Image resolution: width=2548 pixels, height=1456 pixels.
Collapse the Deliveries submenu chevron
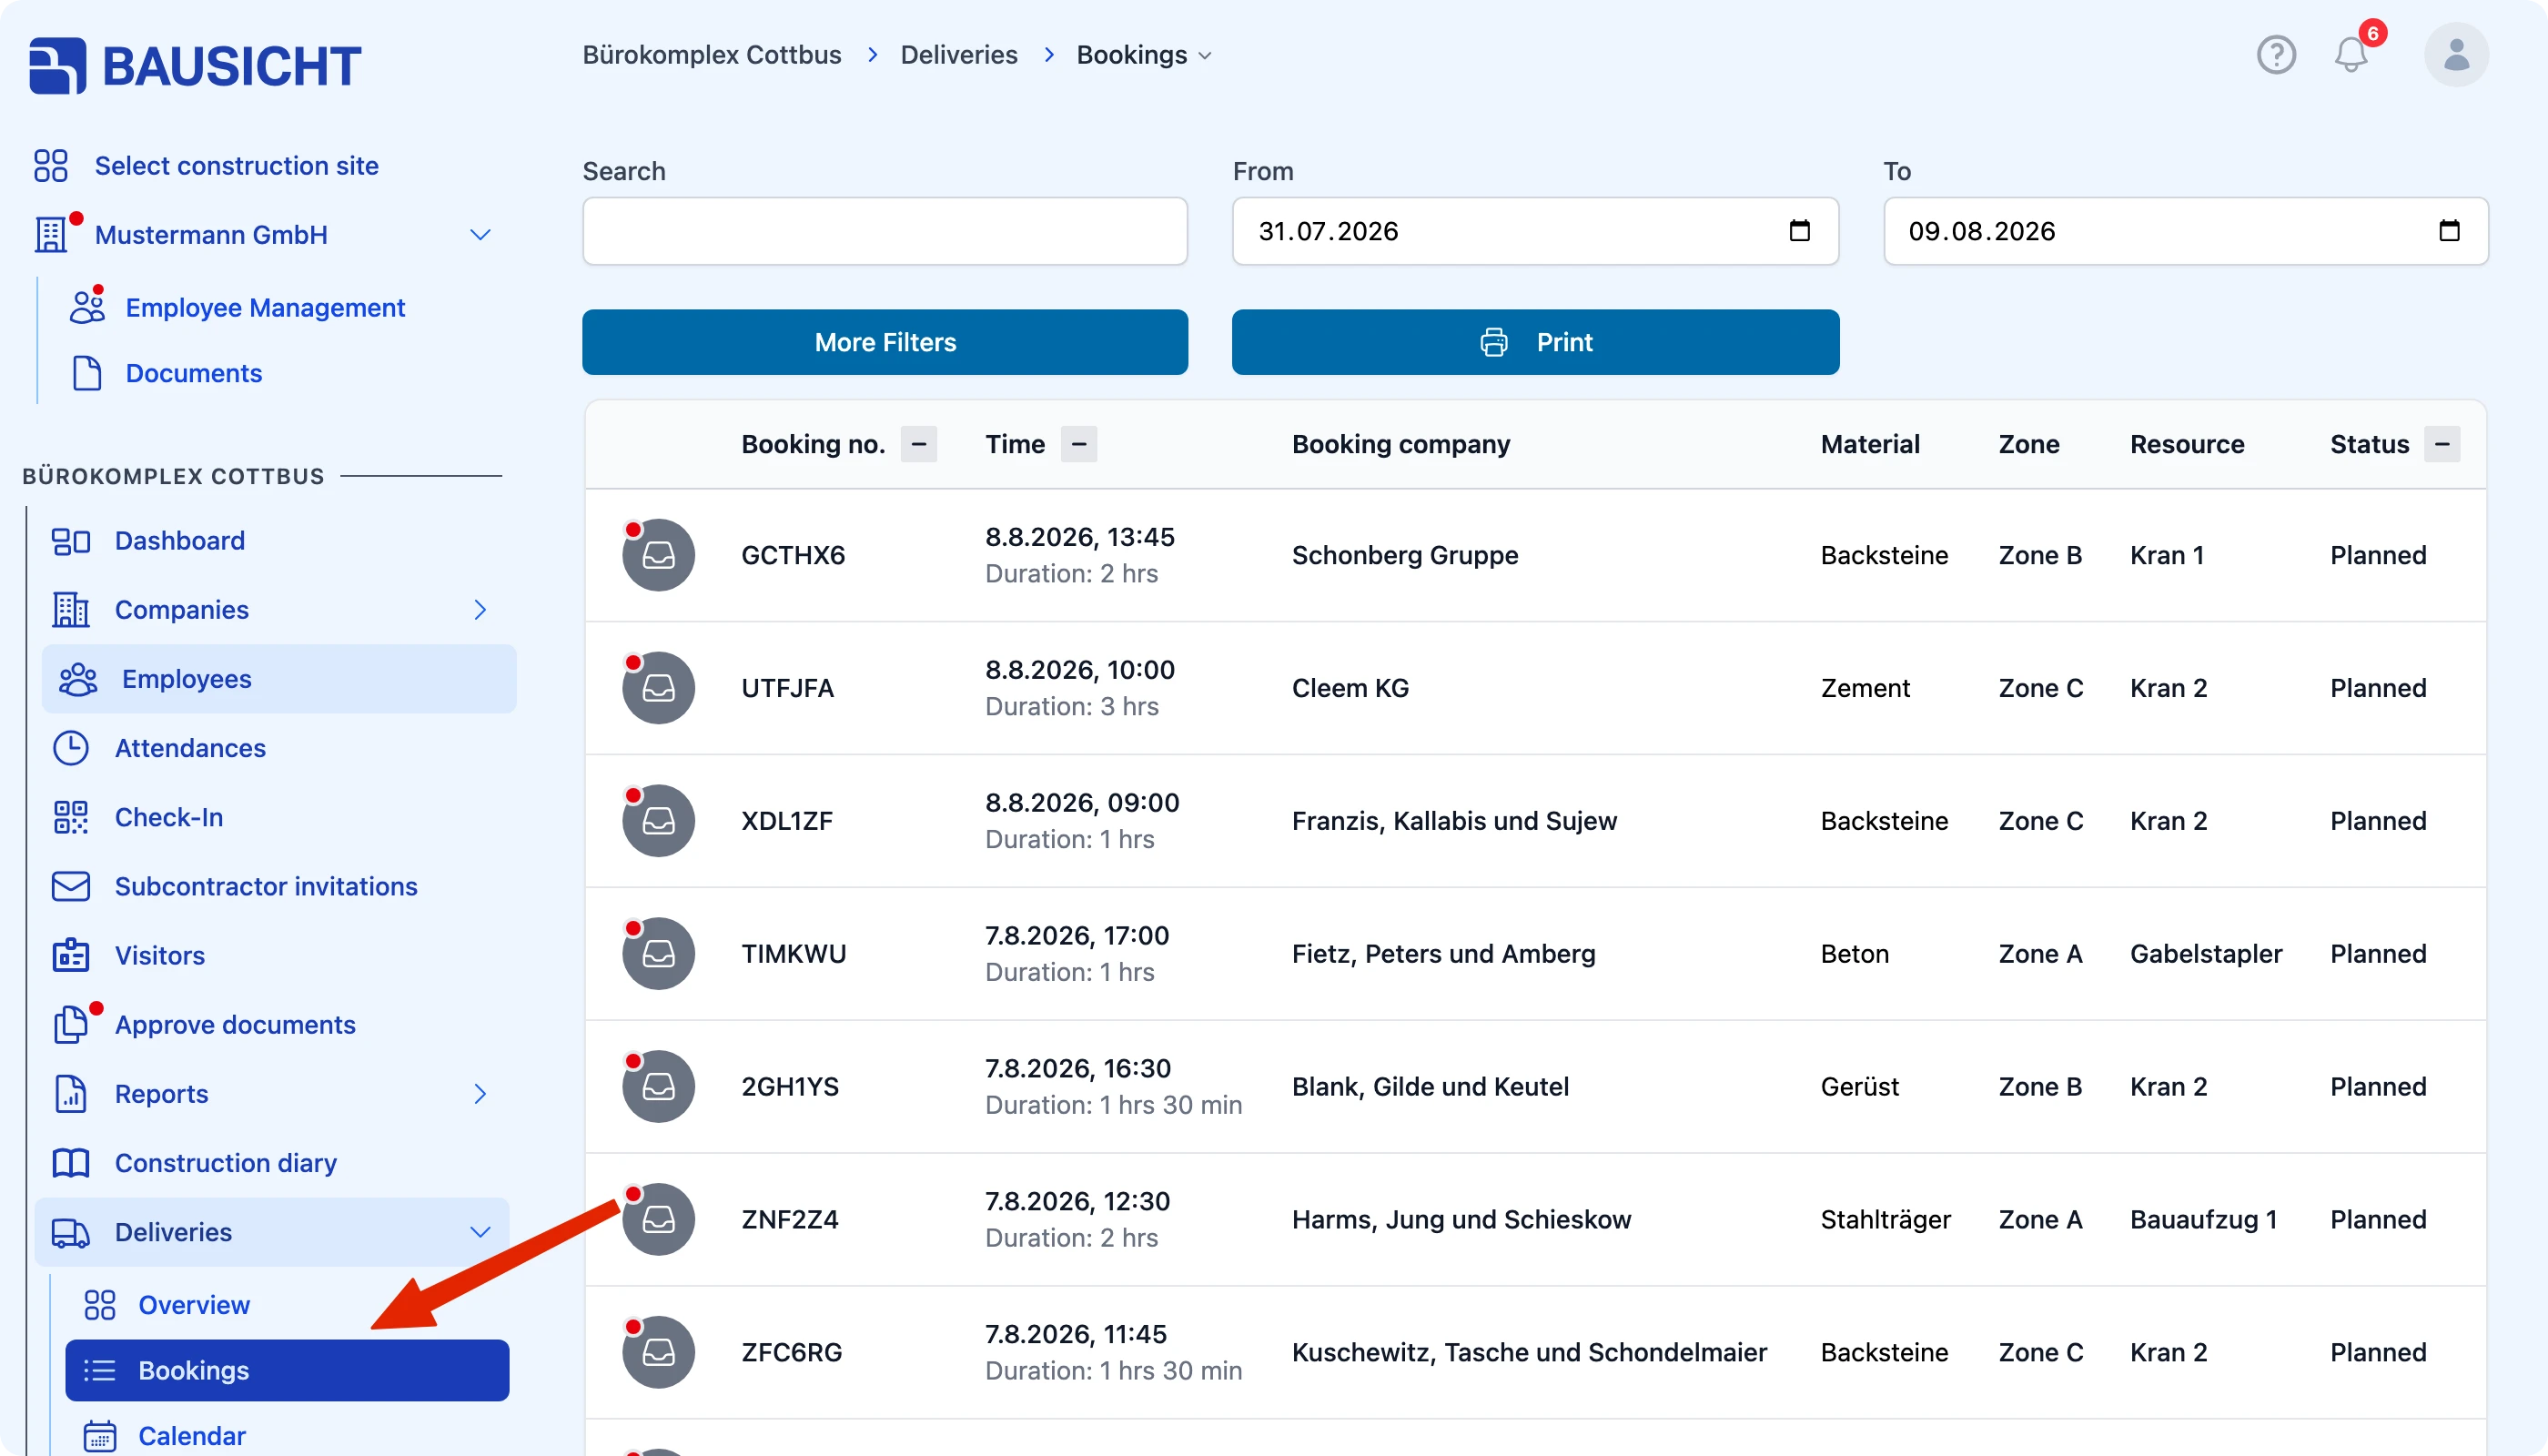click(x=480, y=1233)
